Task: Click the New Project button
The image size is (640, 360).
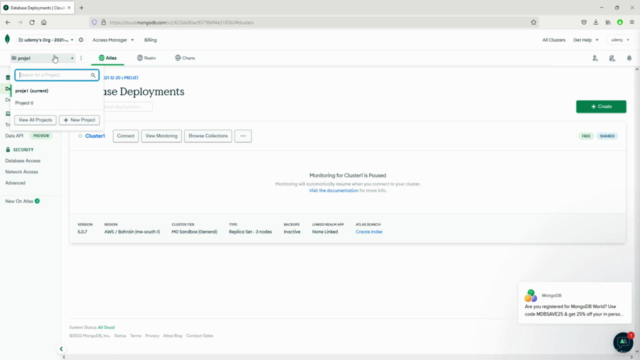Action: pyautogui.click(x=79, y=120)
